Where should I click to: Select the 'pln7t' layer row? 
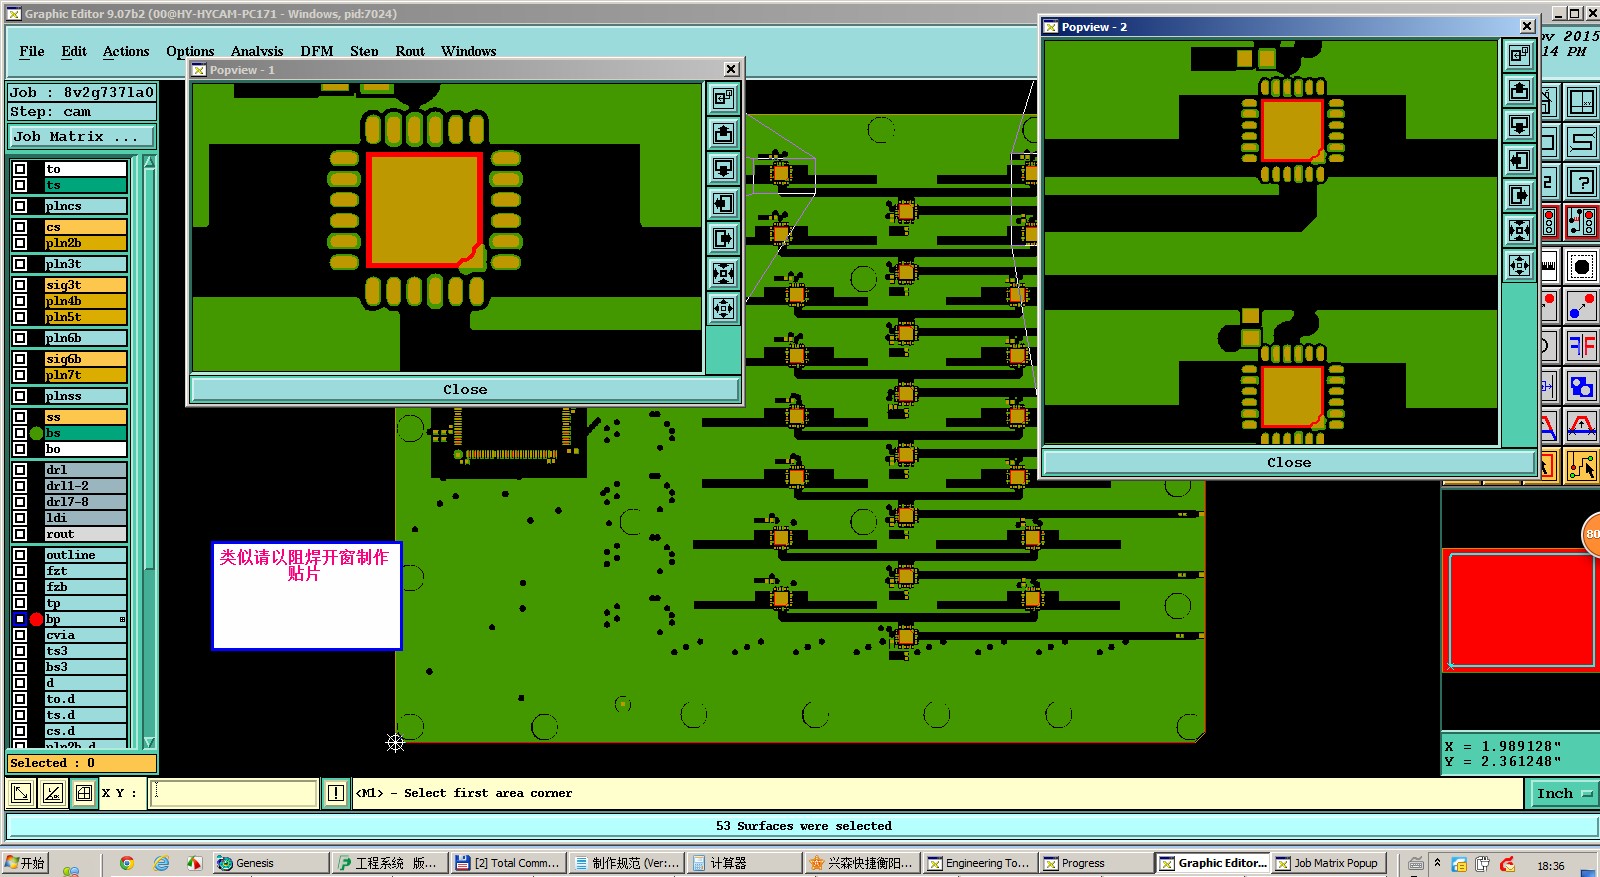85,375
